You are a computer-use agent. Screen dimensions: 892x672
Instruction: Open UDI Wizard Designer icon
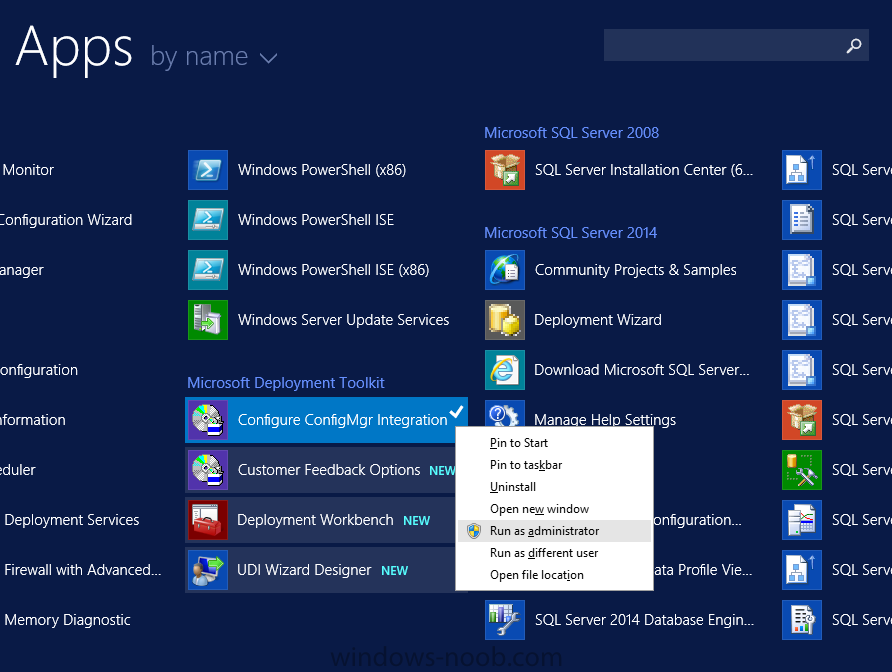click(208, 570)
